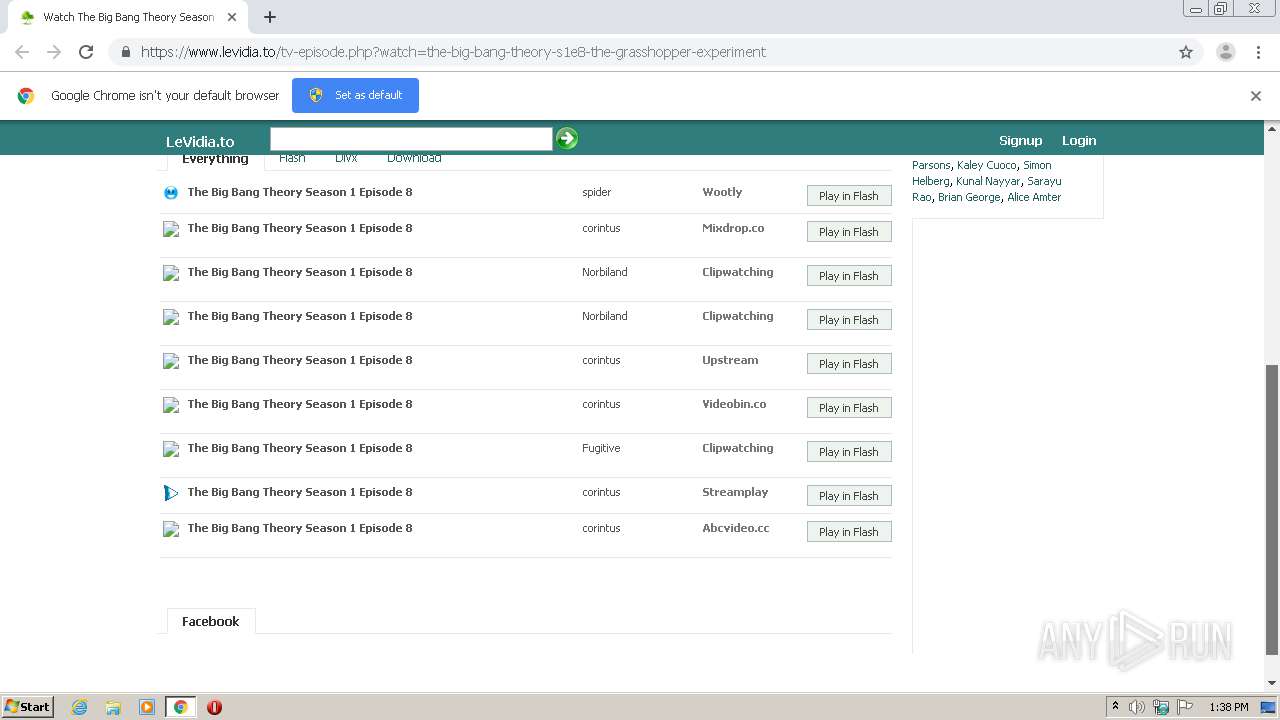This screenshot has width=1280, height=720.
Task: Click uploader name "Fugitive"
Action: [601, 448]
